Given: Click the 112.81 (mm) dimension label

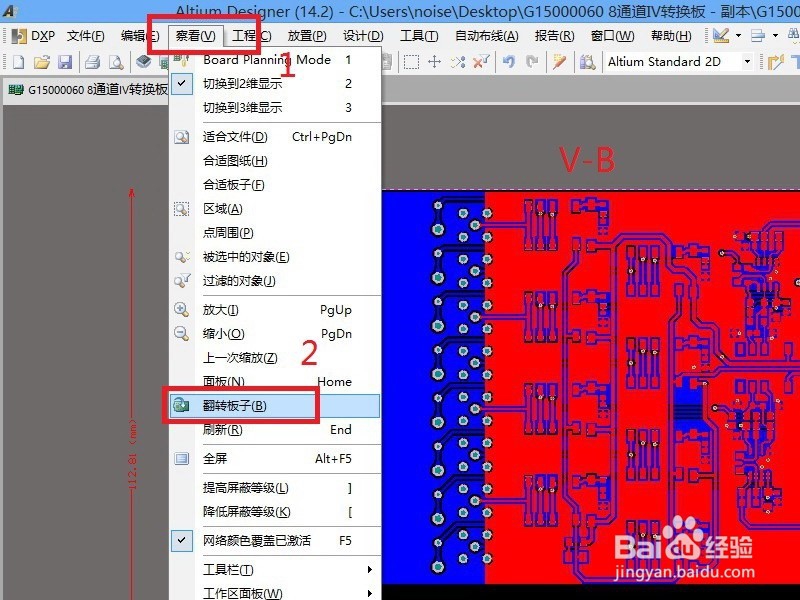Looking at the screenshot, I should coord(133,455).
